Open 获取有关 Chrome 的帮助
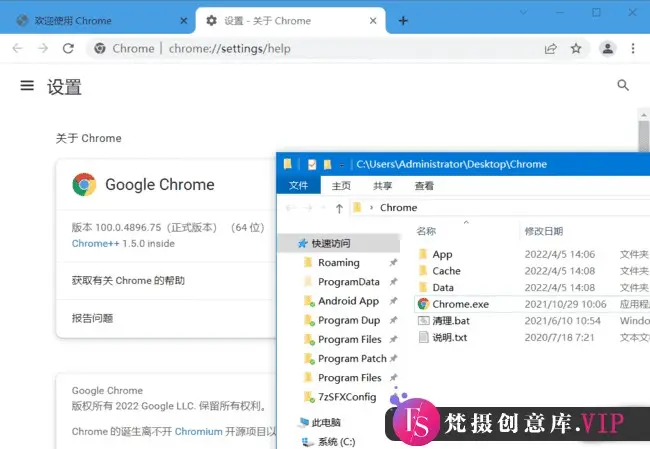 click(166, 281)
